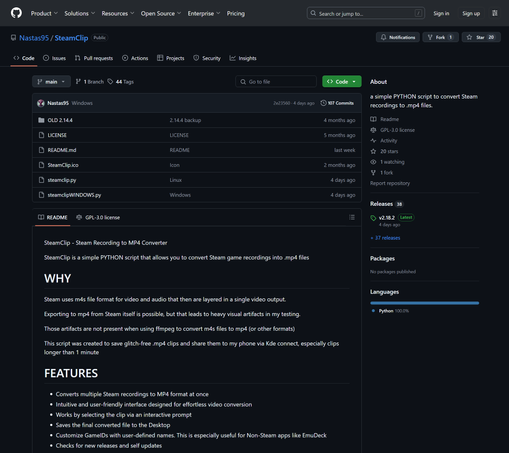The height and width of the screenshot is (453, 509).
Task: Click the '2.14.4 backup' commit message
Action: (x=185, y=120)
